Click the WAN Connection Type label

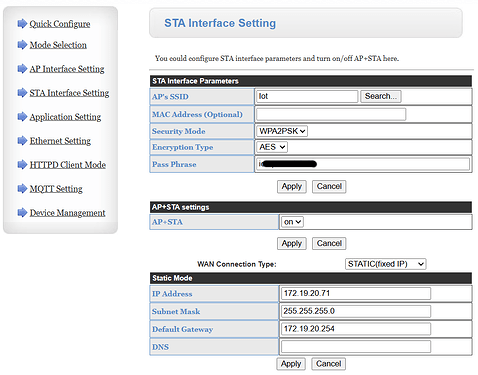[237, 264]
